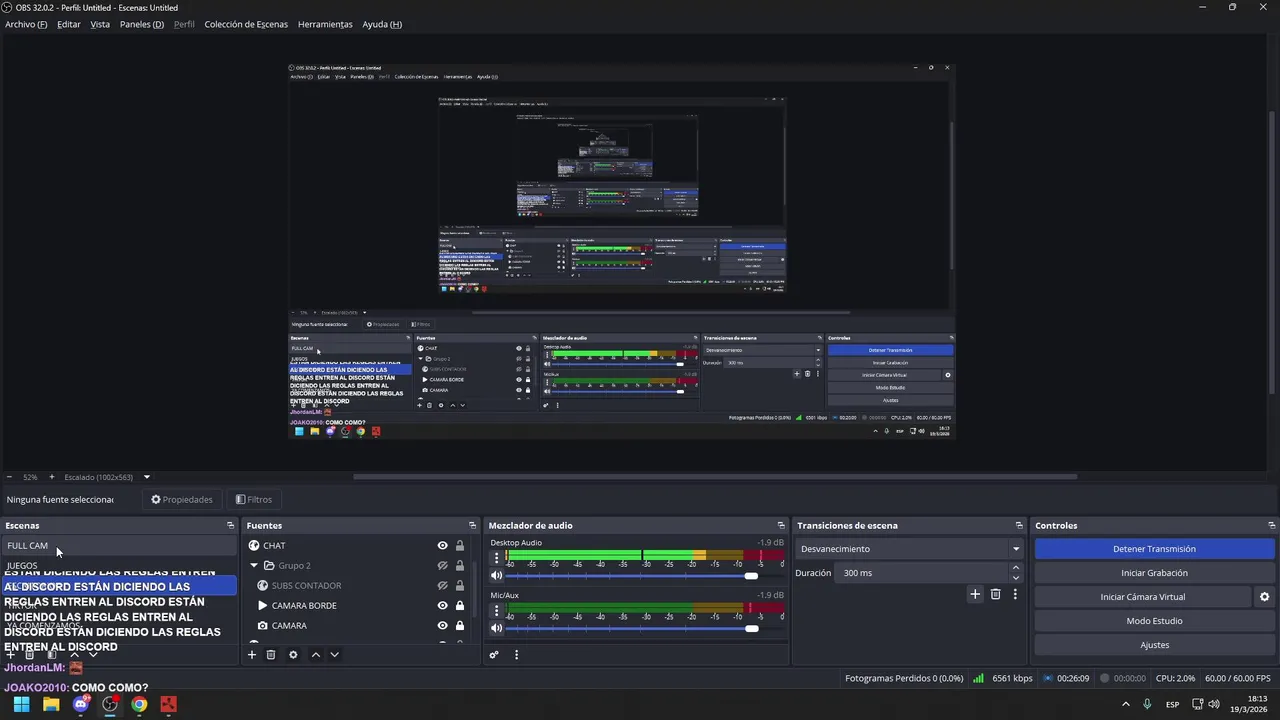The image size is (1280, 720).
Task: Open Ajustes from Controles
Action: (1154, 645)
